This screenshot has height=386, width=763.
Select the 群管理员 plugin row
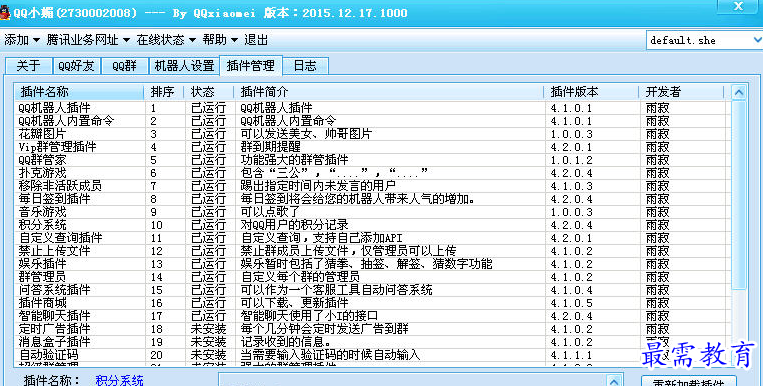coord(372,277)
